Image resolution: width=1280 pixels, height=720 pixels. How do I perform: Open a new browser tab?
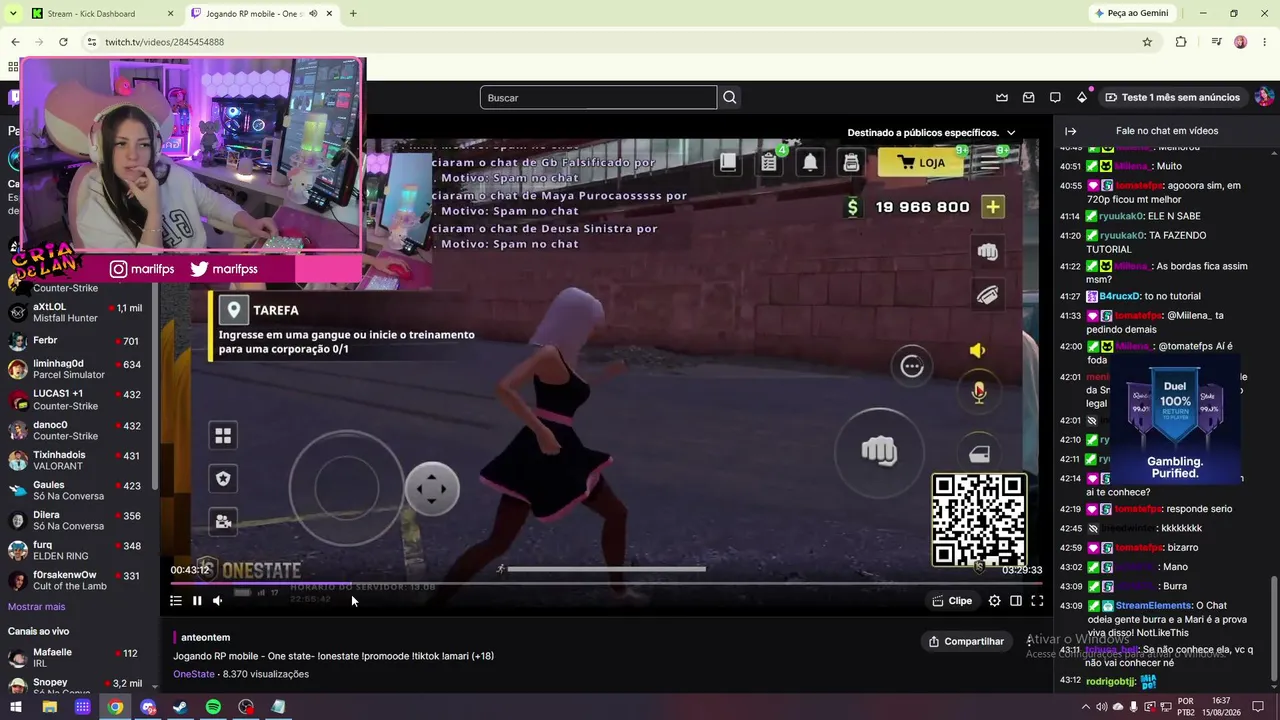coord(353,14)
